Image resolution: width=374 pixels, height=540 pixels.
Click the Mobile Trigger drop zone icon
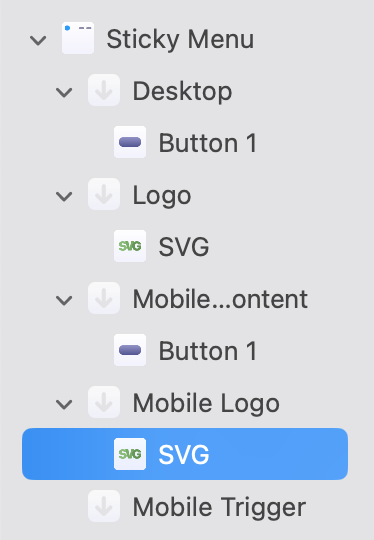coord(104,506)
